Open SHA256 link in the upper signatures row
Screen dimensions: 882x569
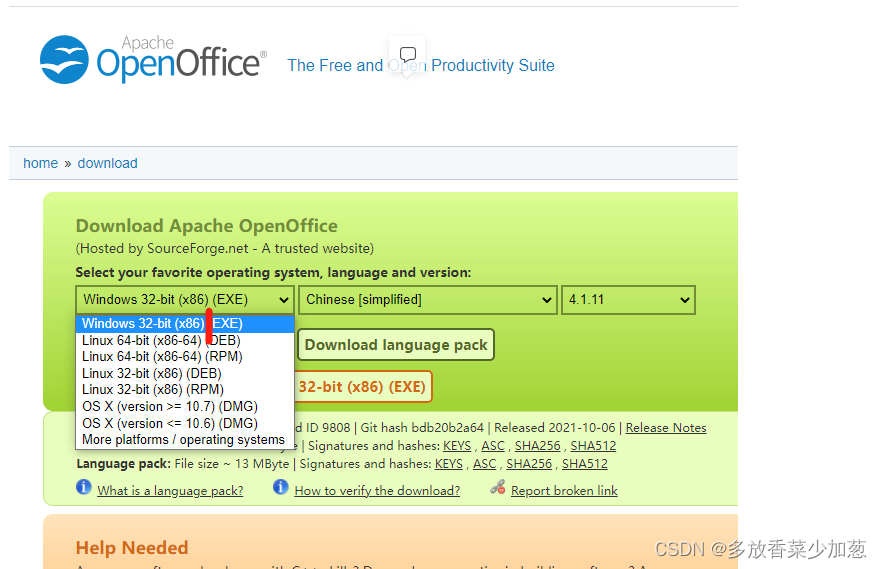click(x=538, y=446)
